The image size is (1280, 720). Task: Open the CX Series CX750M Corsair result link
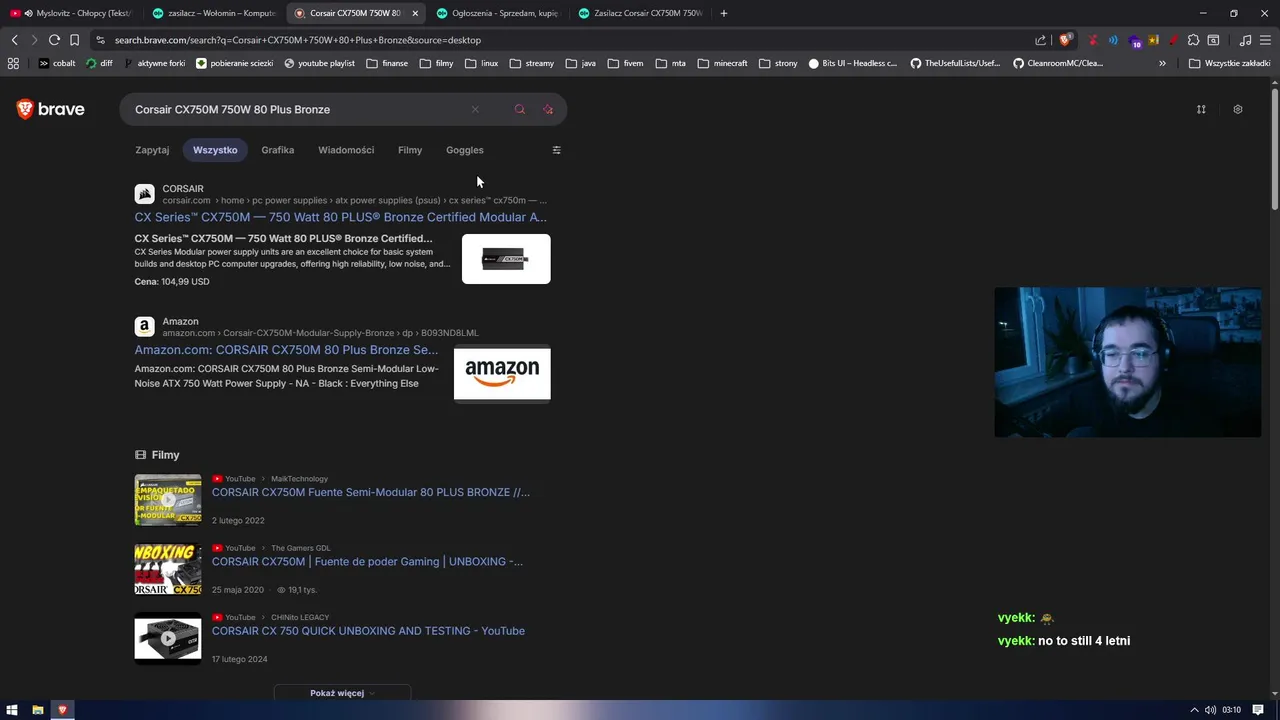point(340,217)
